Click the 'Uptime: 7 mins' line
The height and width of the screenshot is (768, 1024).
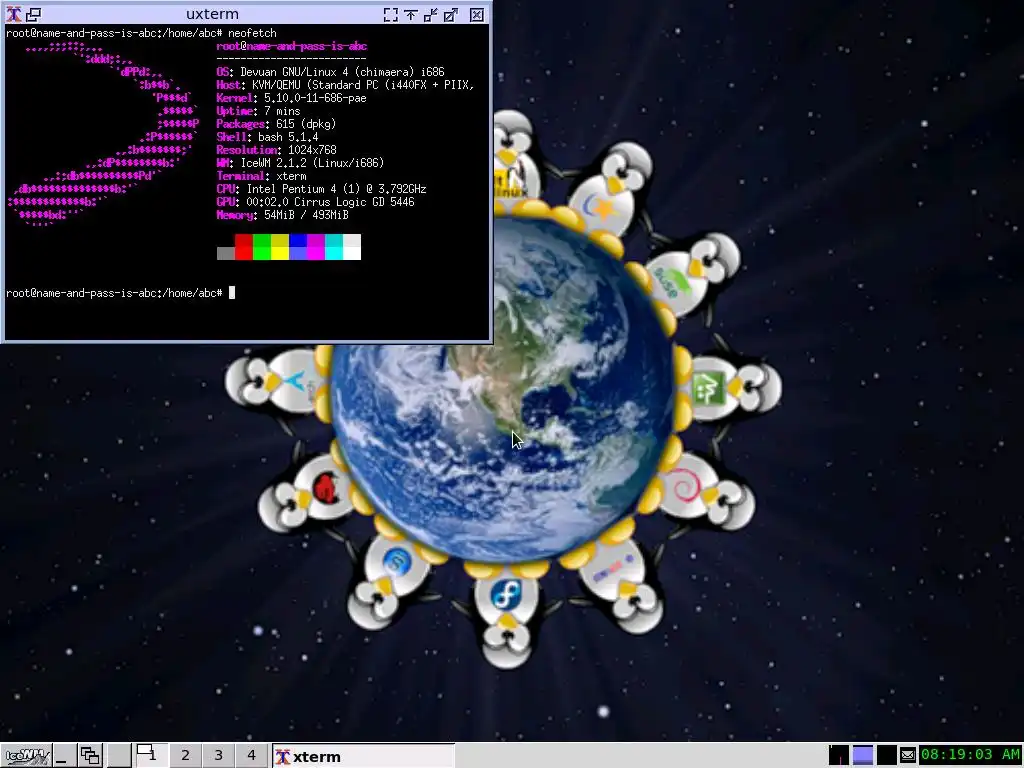pyautogui.click(x=258, y=111)
